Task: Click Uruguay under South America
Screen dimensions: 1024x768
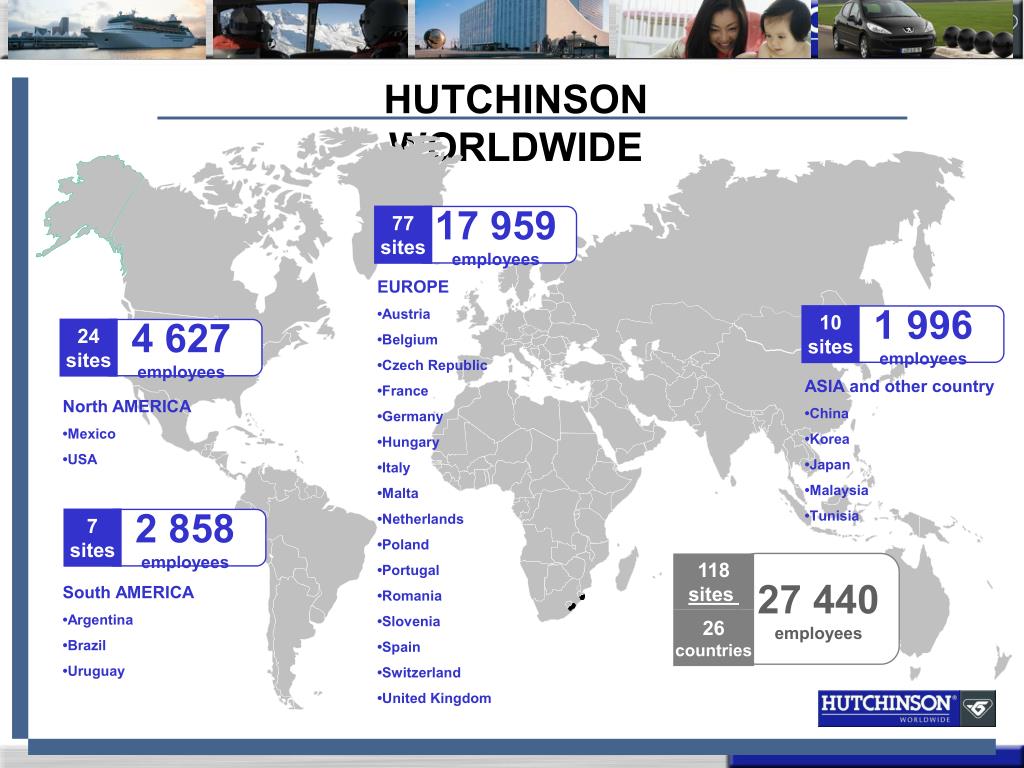Action: (x=93, y=671)
